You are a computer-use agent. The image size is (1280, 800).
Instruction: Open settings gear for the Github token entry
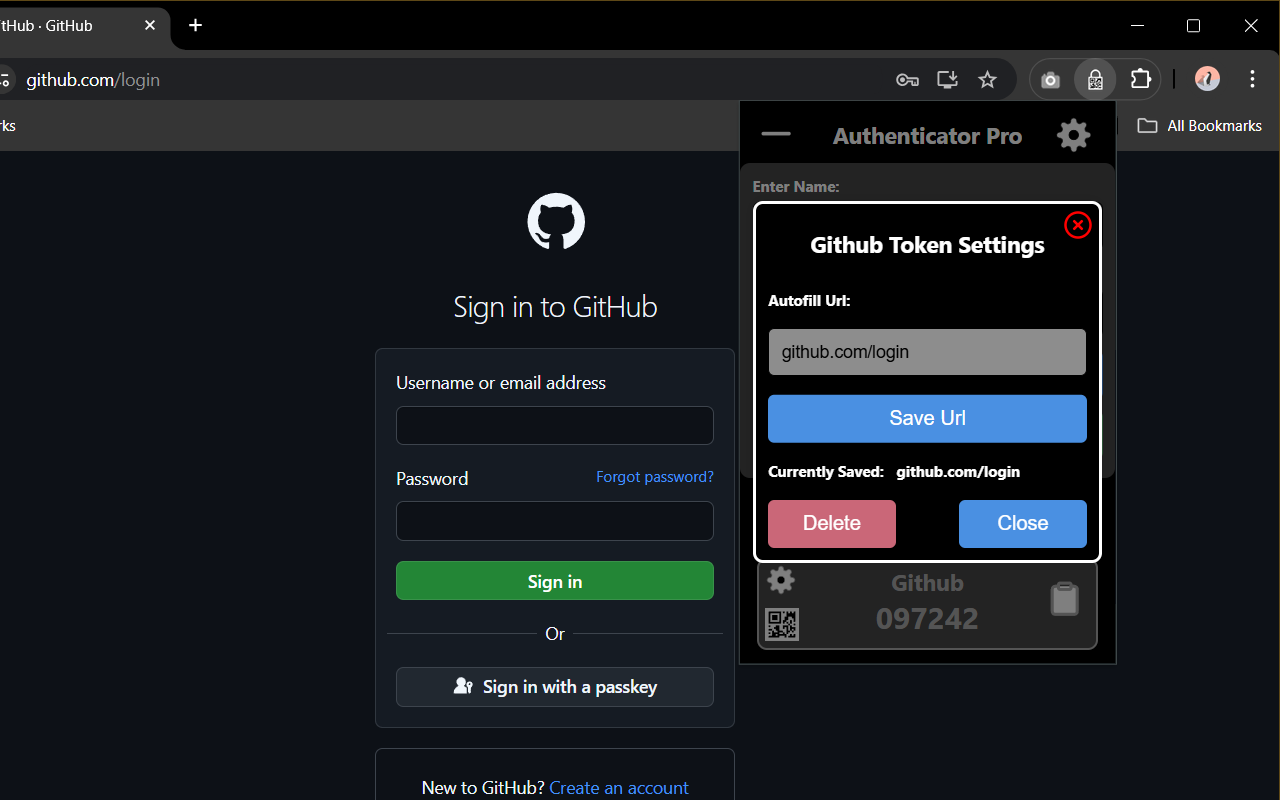tap(781, 580)
